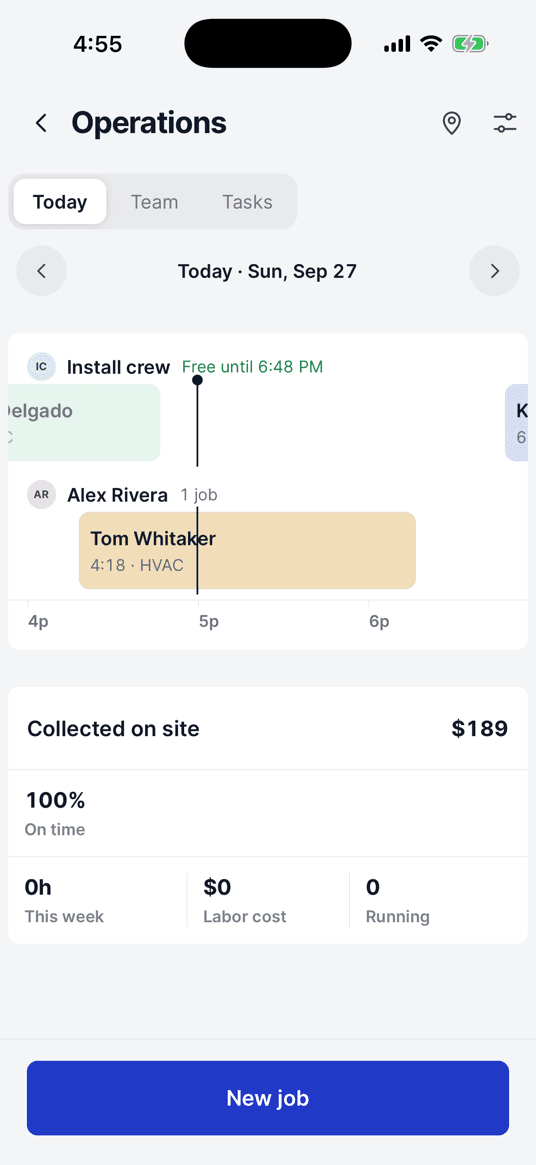The height and width of the screenshot is (1165, 536).
Task: Tap the Wi-Fi status icon
Action: coord(430,45)
